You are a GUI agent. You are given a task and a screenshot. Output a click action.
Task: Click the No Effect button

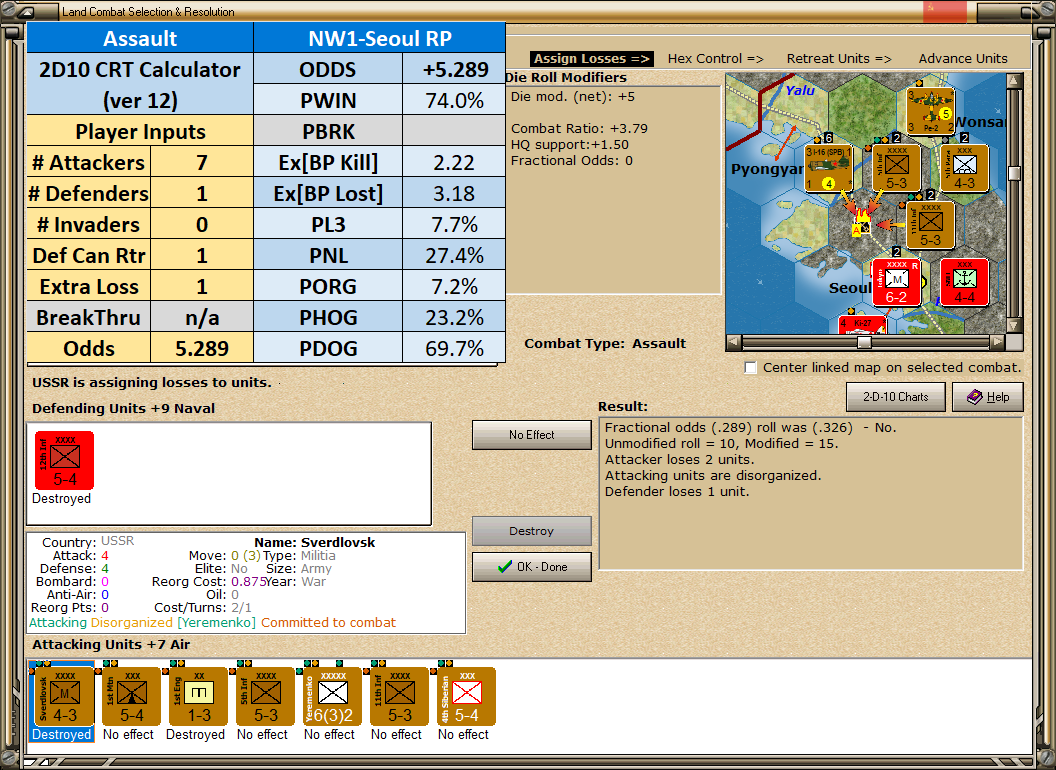click(x=531, y=434)
